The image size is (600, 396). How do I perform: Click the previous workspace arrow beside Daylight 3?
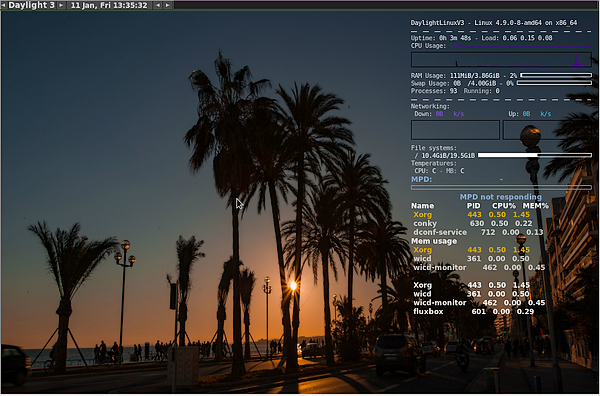(x=3, y=5)
